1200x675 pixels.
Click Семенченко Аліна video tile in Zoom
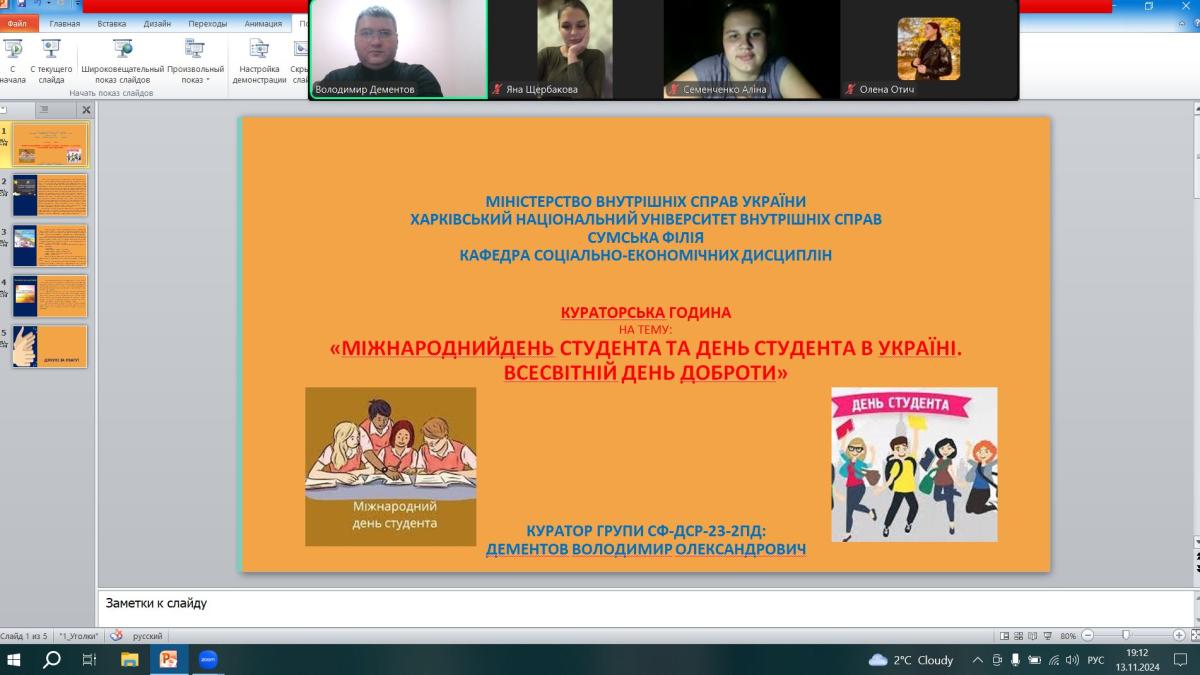[752, 49]
